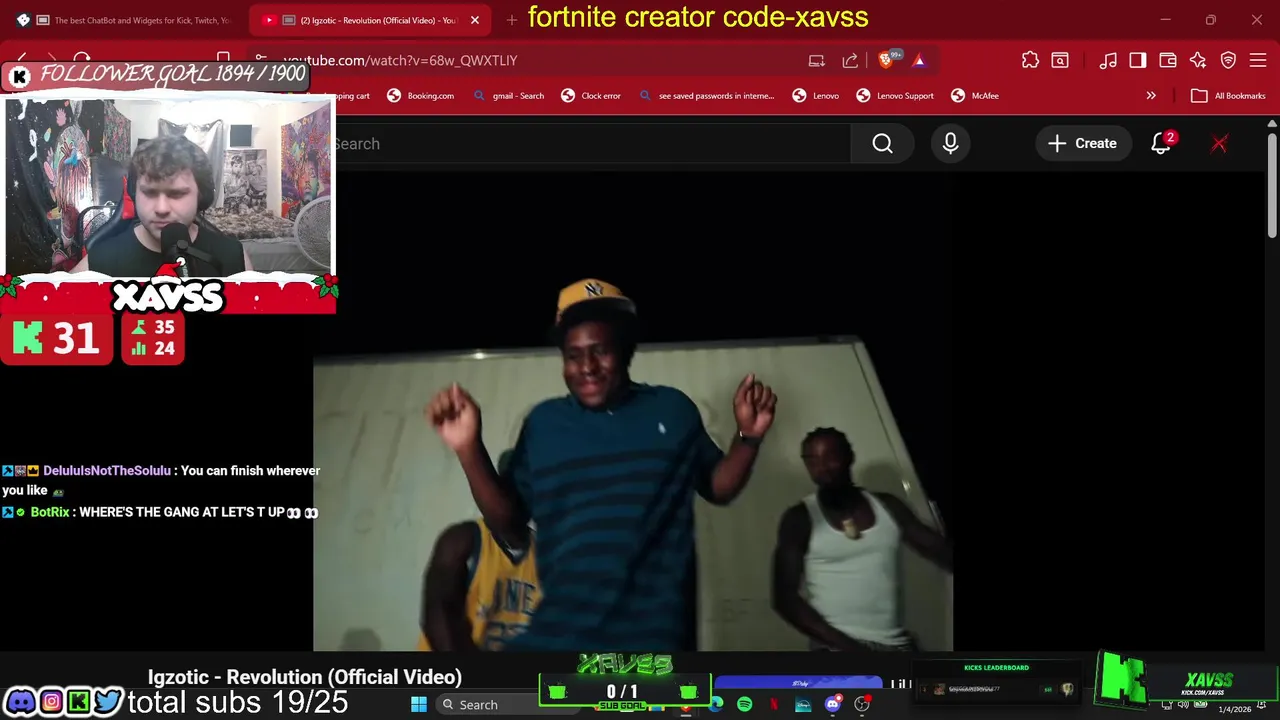Click the Kick viewer count showing 31

pyautogui.click(x=57, y=339)
